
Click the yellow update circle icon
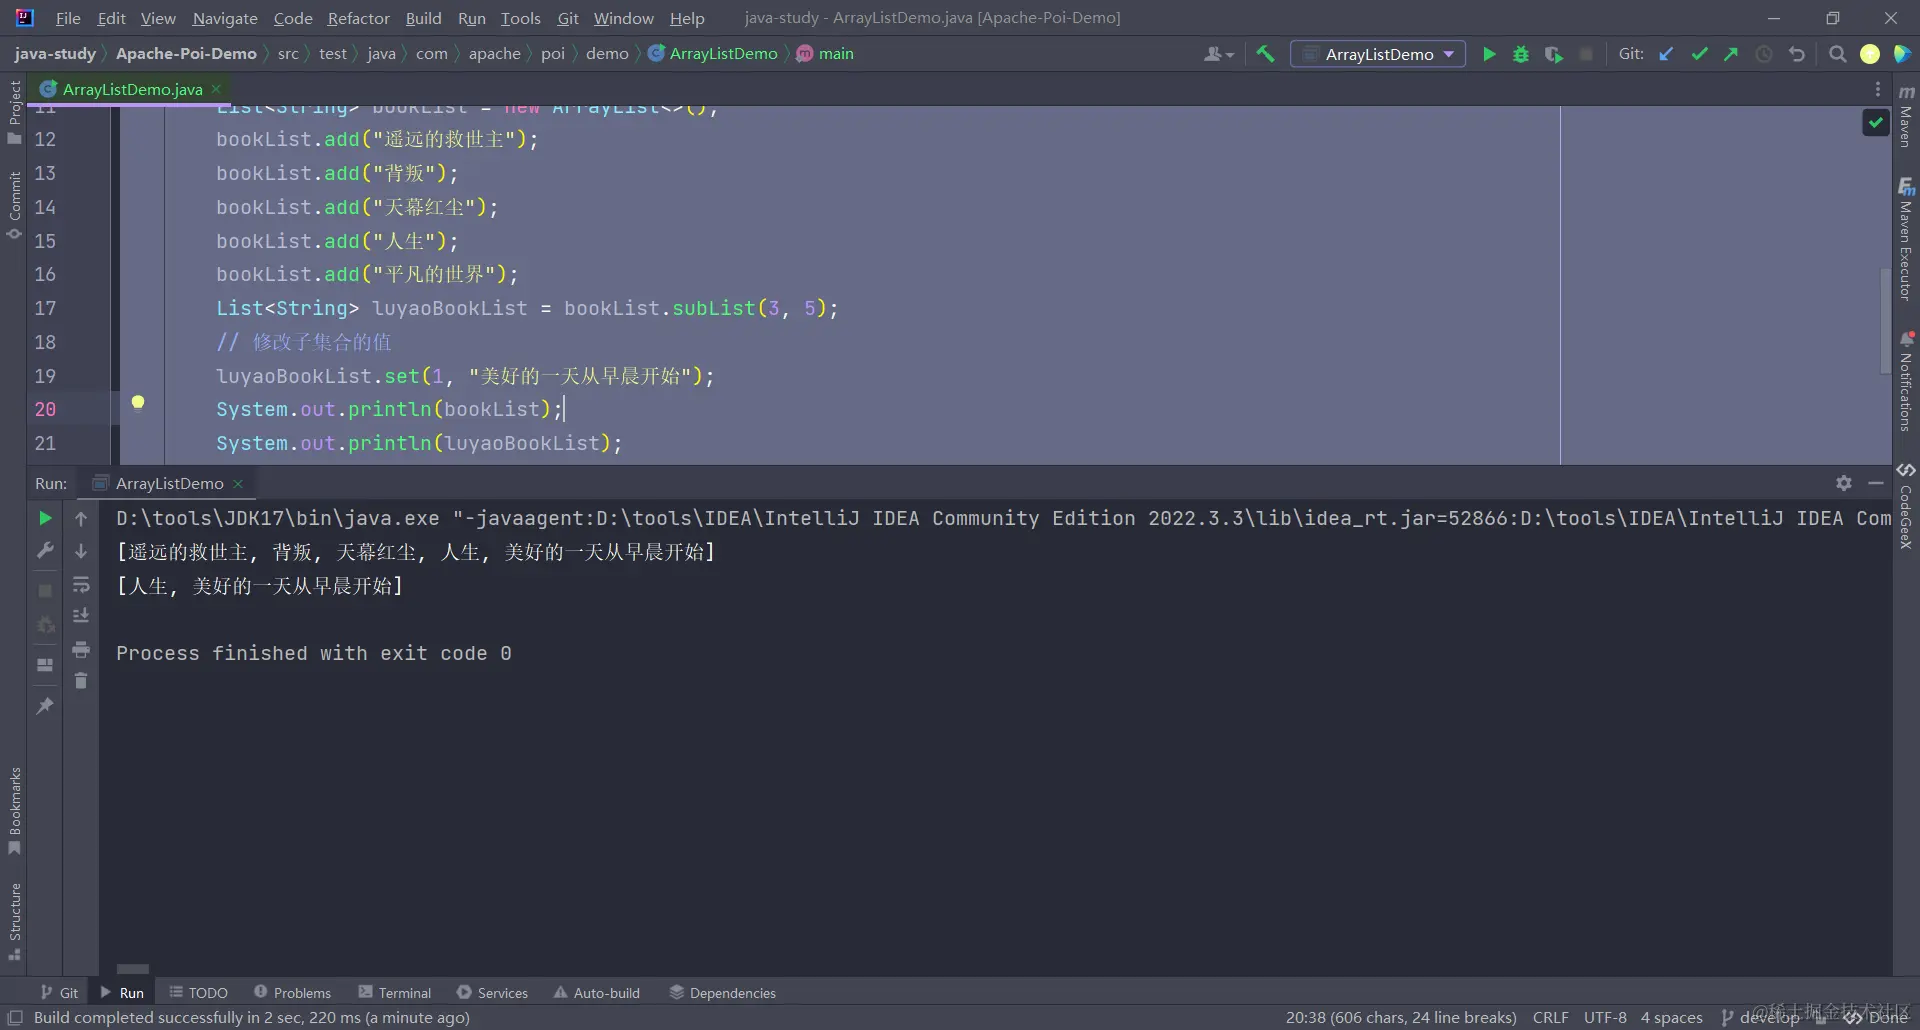pyautogui.click(x=1869, y=54)
